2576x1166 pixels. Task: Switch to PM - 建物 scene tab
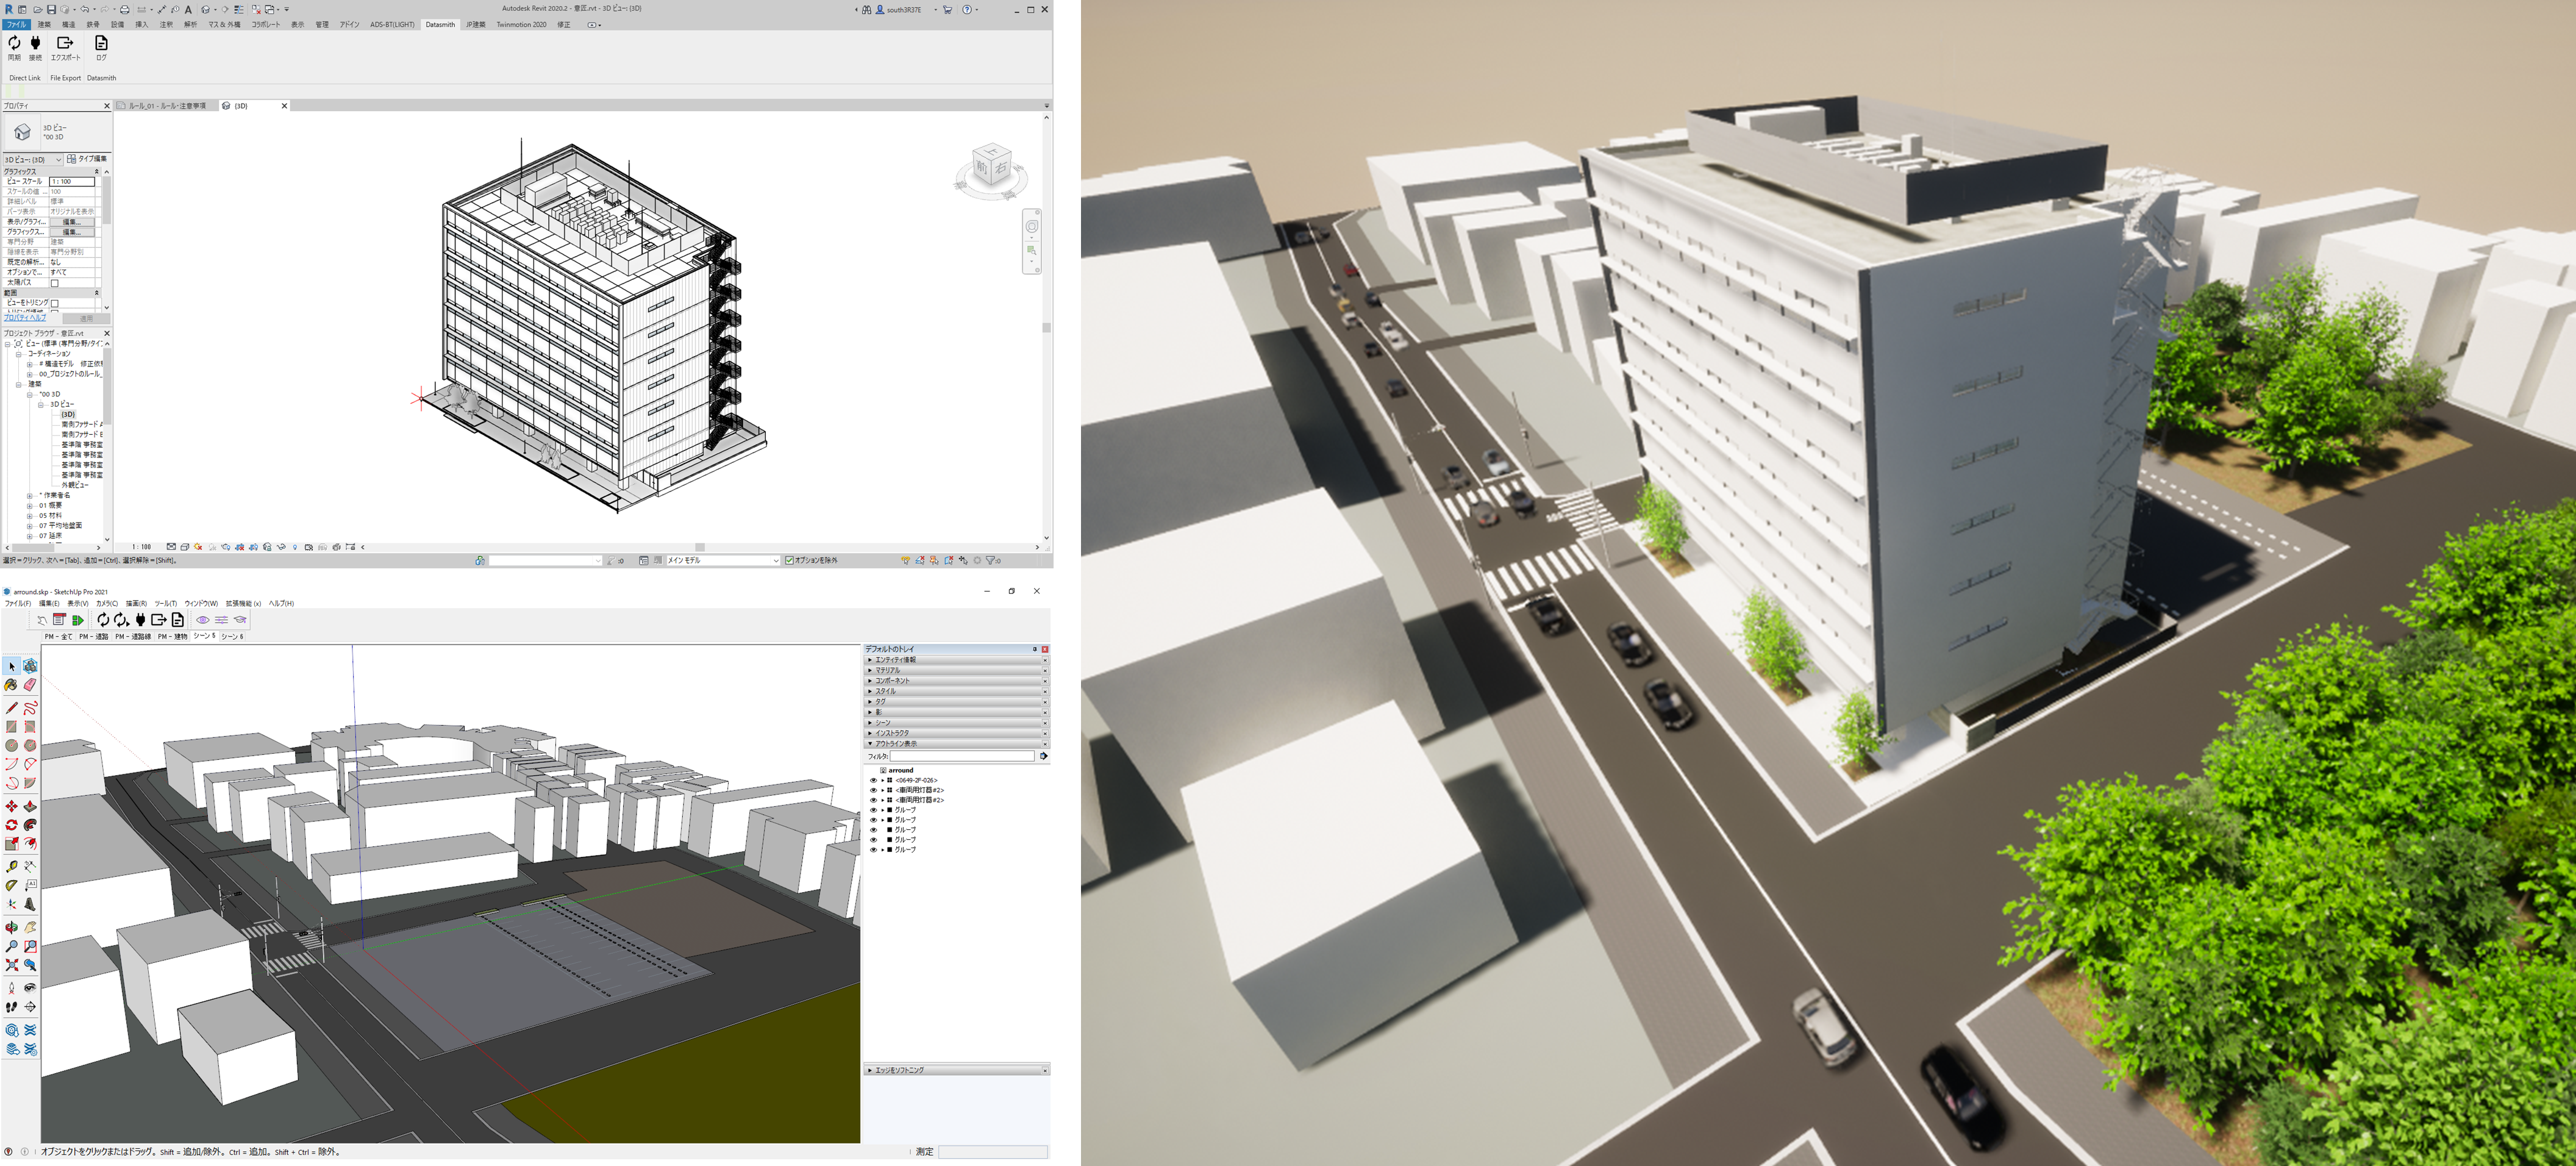pyautogui.click(x=172, y=637)
